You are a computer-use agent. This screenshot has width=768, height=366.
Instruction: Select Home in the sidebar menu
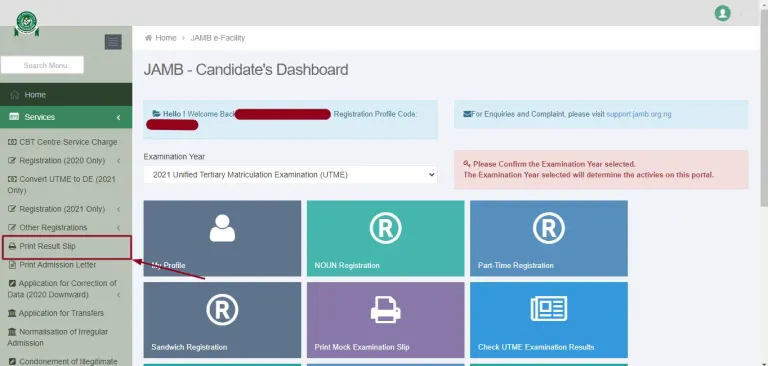[x=66, y=95]
